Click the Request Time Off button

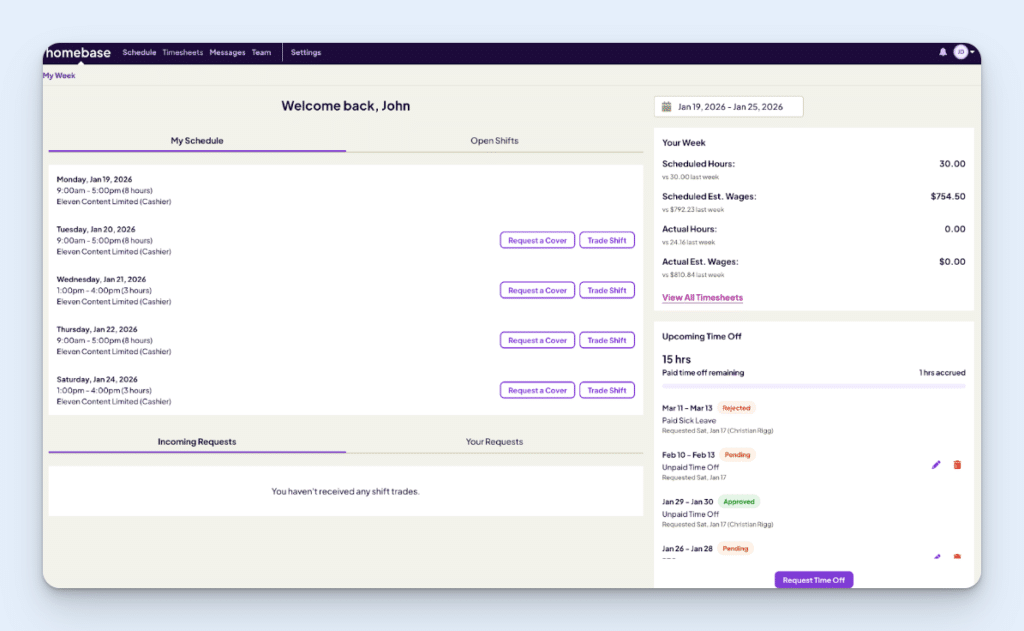pos(813,580)
